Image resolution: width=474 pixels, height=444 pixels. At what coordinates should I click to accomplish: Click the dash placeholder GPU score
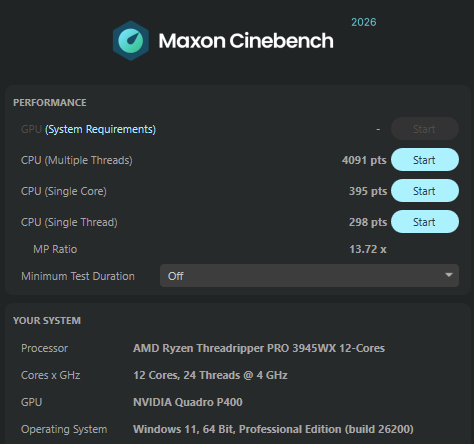[x=378, y=129]
